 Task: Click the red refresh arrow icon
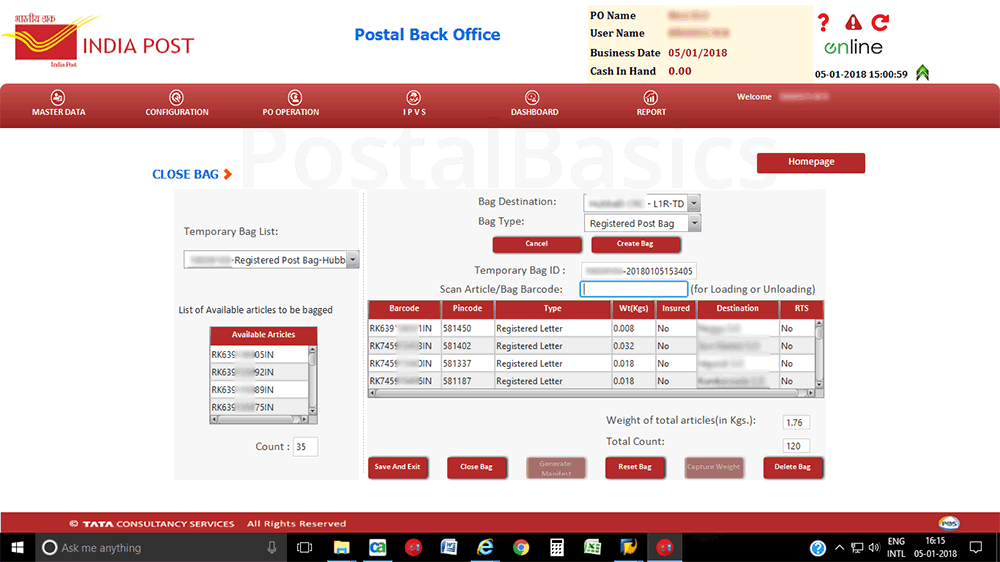click(x=880, y=22)
